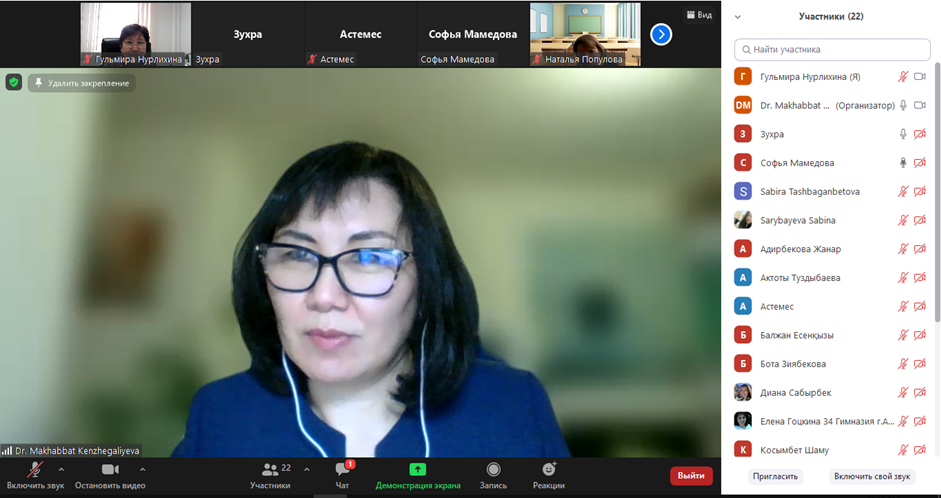941x498 pixels.
Task: Click microphone icon for Dr. Makhabbat organizer
Action: click(903, 106)
